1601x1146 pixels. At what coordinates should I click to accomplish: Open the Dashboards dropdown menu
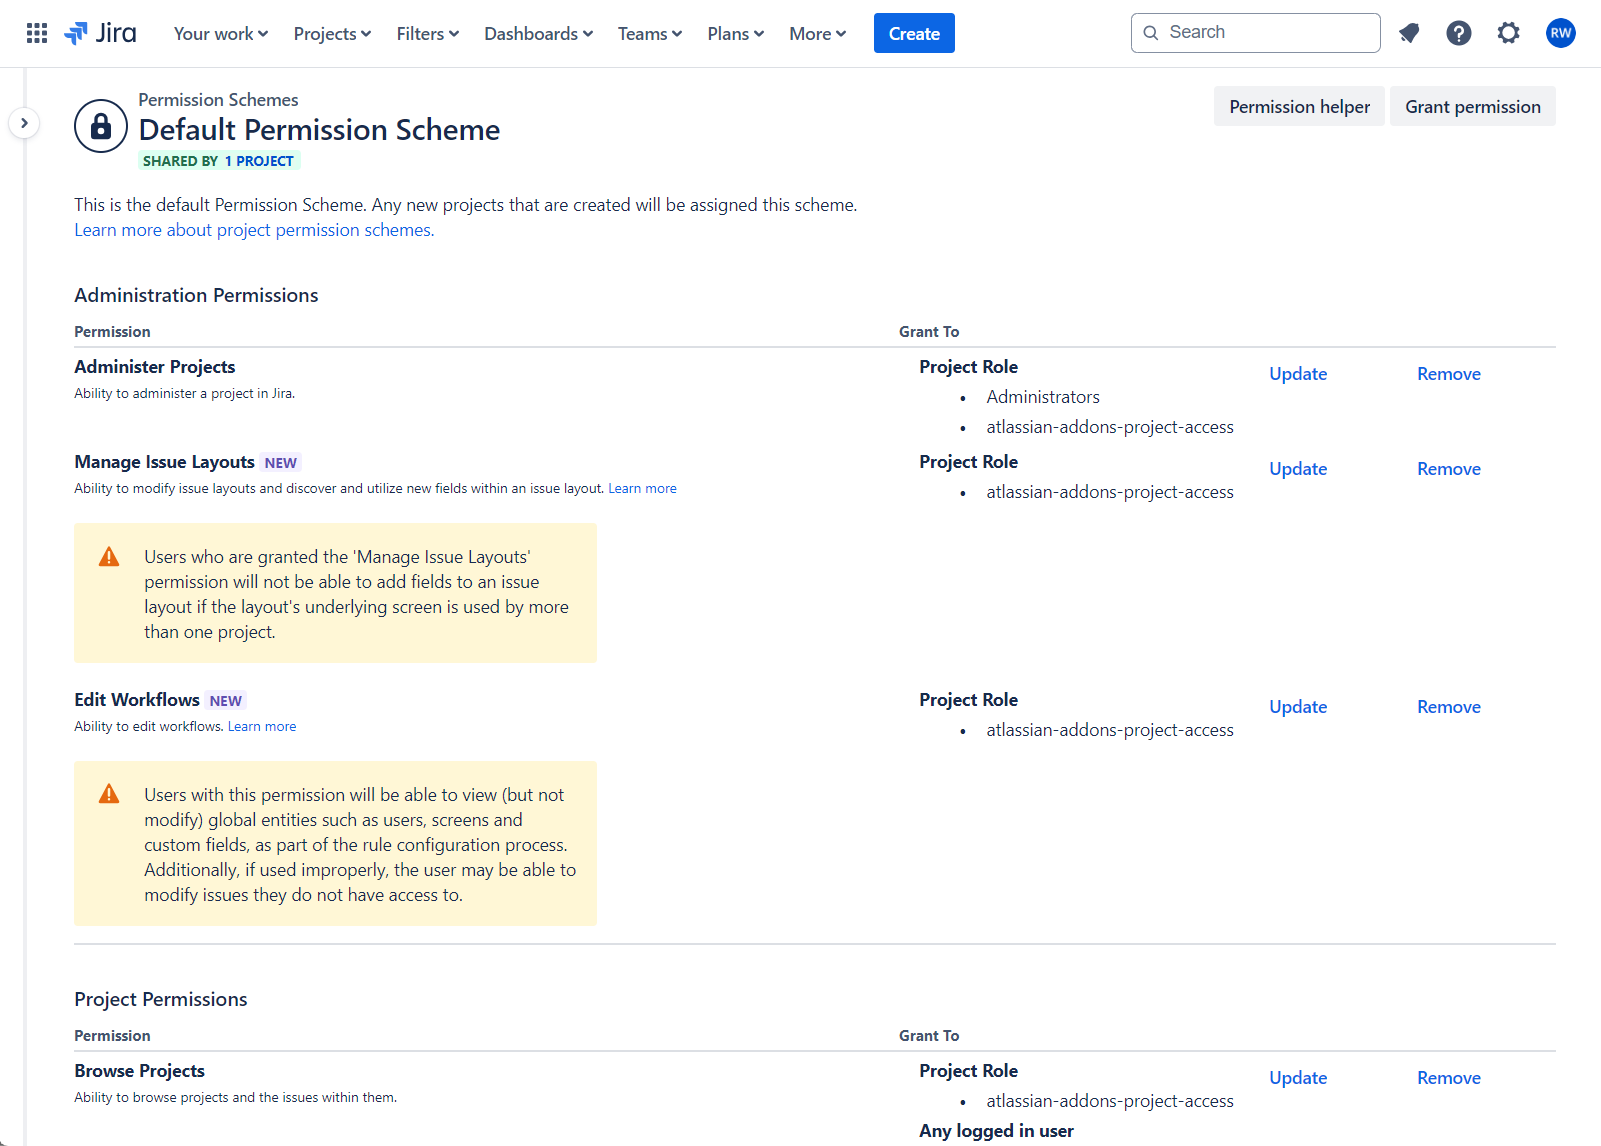537,33
